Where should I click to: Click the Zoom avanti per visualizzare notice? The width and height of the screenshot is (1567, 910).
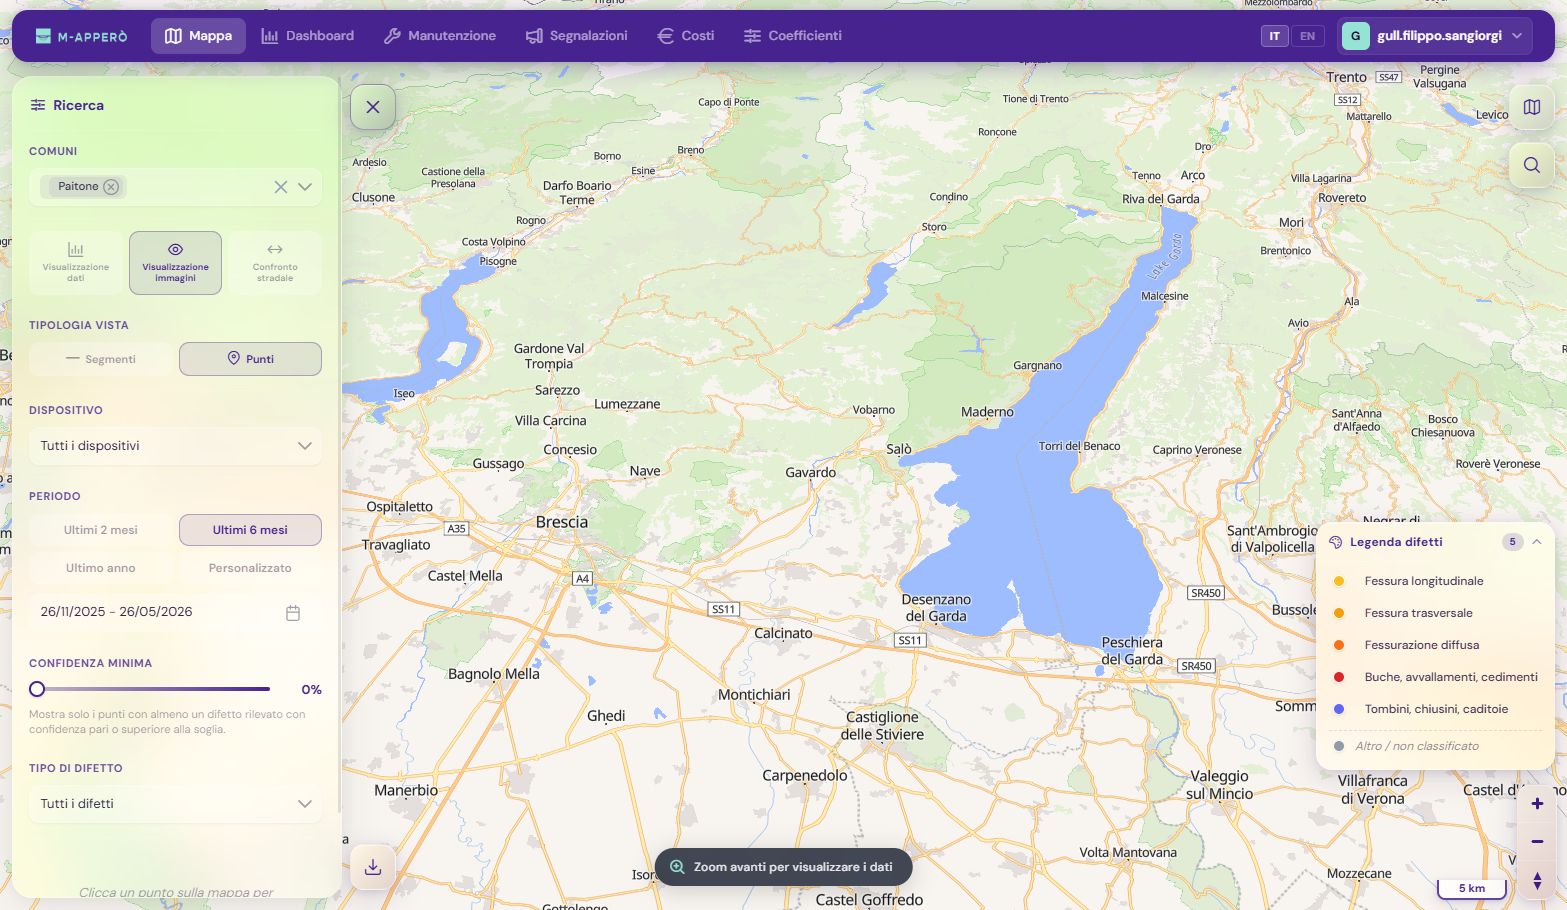tap(783, 867)
